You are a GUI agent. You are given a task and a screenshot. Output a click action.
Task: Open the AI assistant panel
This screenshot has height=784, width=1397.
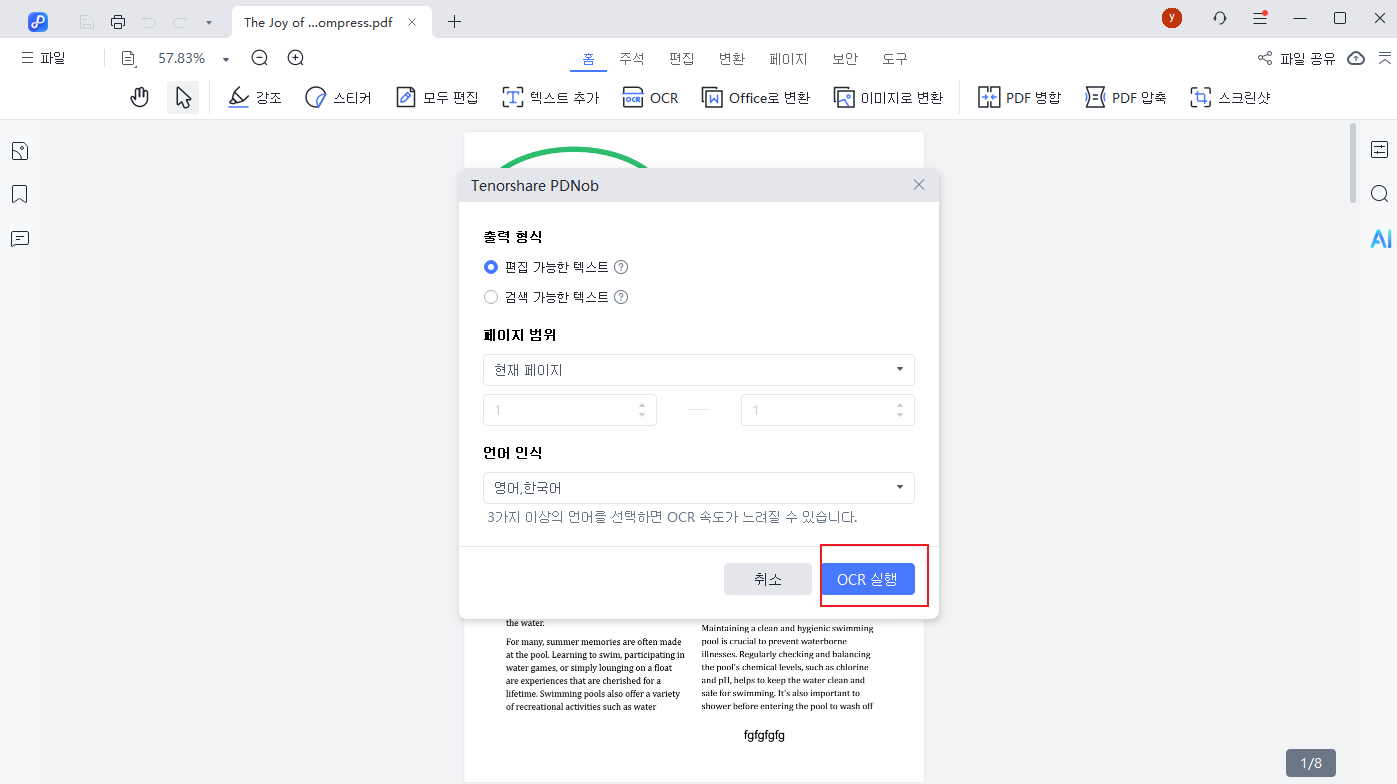click(x=1381, y=238)
